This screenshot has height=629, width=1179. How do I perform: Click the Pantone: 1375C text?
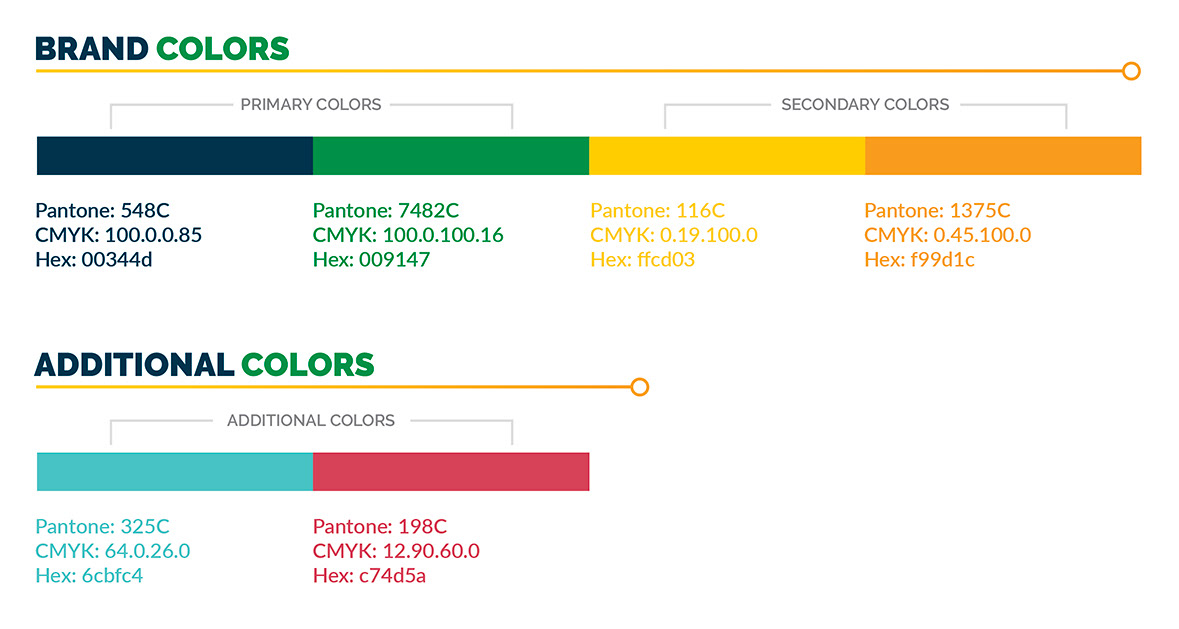pyautogui.click(x=937, y=211)
